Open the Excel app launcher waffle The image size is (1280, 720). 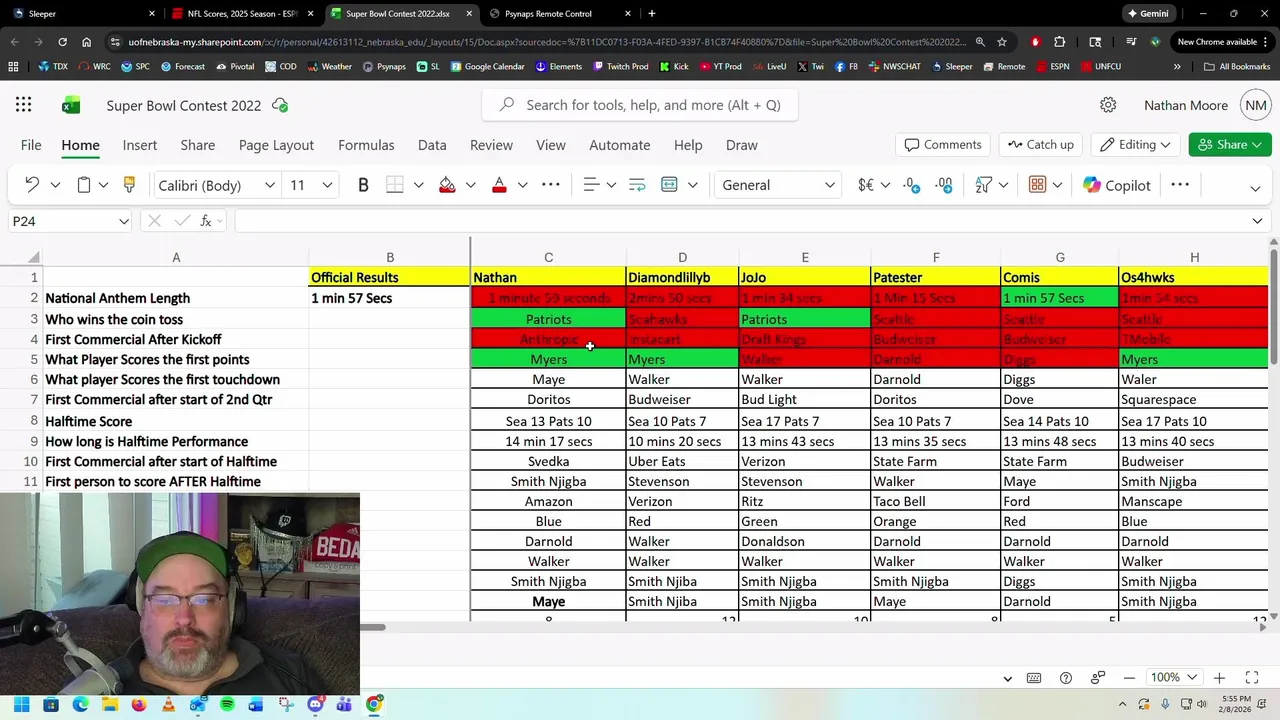point(24,105)
